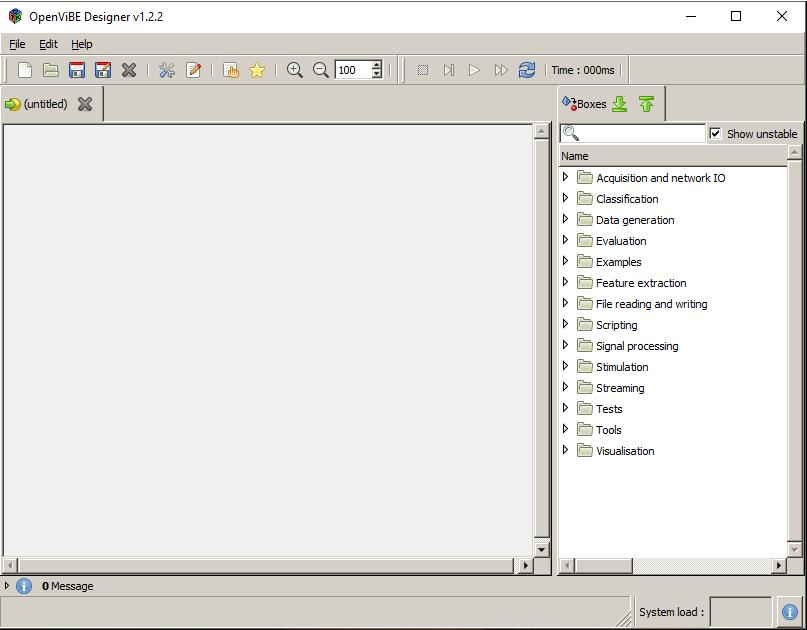Expand the Tests tree arrow

click(565, 408)
